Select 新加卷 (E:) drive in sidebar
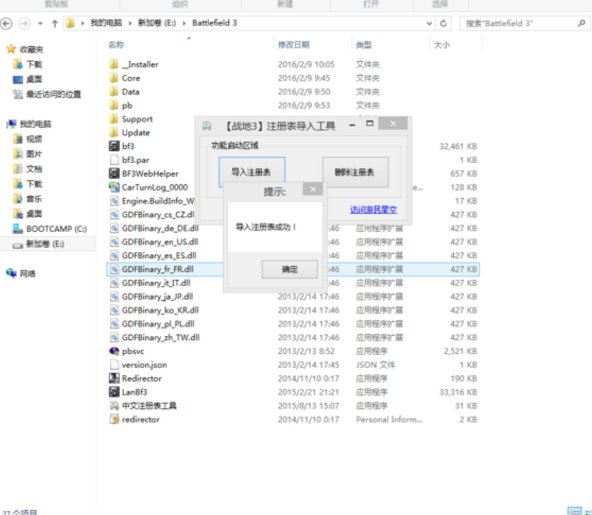 45,244
